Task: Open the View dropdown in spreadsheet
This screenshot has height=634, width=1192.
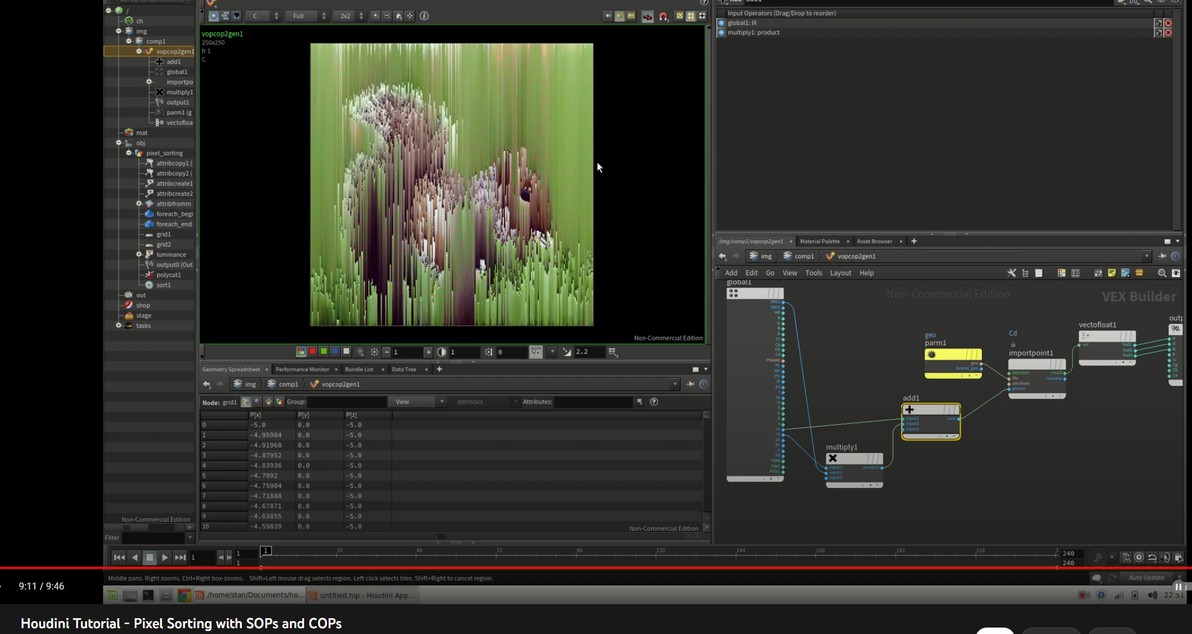Action: (417, 402)
